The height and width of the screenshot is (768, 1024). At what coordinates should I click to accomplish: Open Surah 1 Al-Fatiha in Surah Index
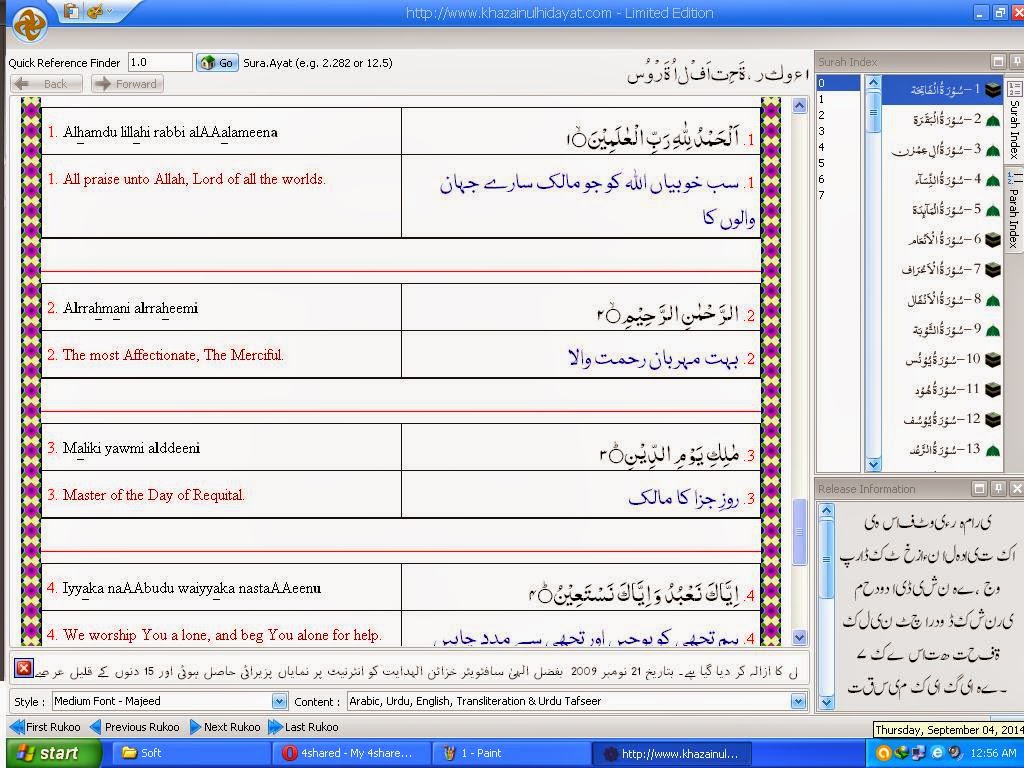point(943,89)
